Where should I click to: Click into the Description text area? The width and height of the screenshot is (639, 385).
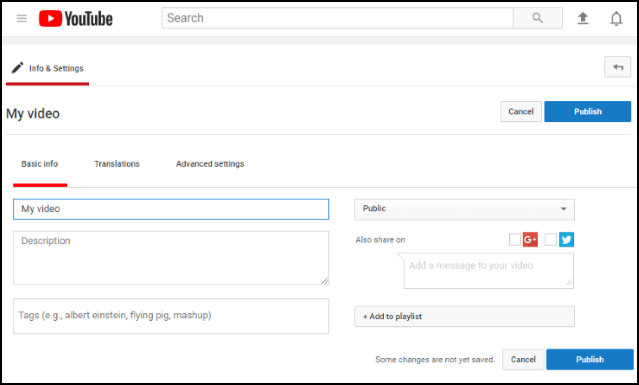[171, 258]
